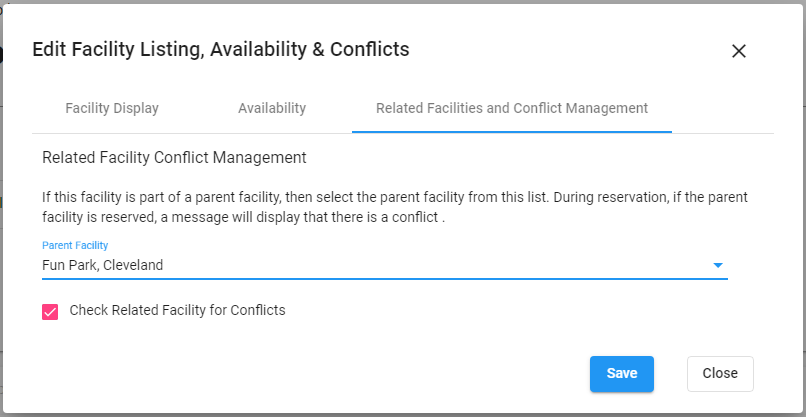
Task: Close the dialog using the X icon
Action: pyautogui.click(x=739, y=51)
